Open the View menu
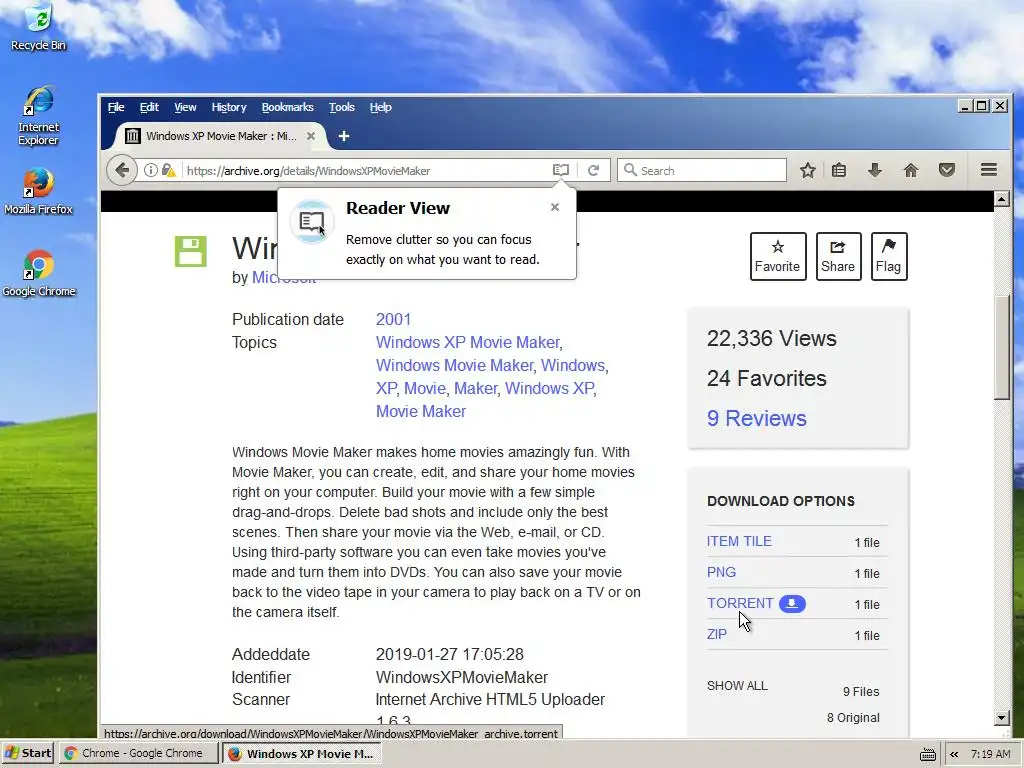The width and height of the screenshot is (1024, 768). point(185,107)
